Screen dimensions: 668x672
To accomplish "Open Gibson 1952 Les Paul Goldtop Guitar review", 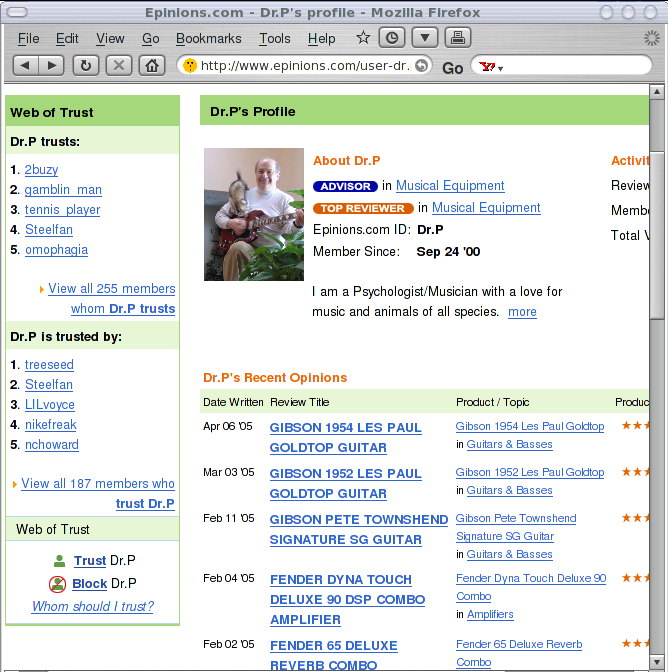I will tap(345, 483).
